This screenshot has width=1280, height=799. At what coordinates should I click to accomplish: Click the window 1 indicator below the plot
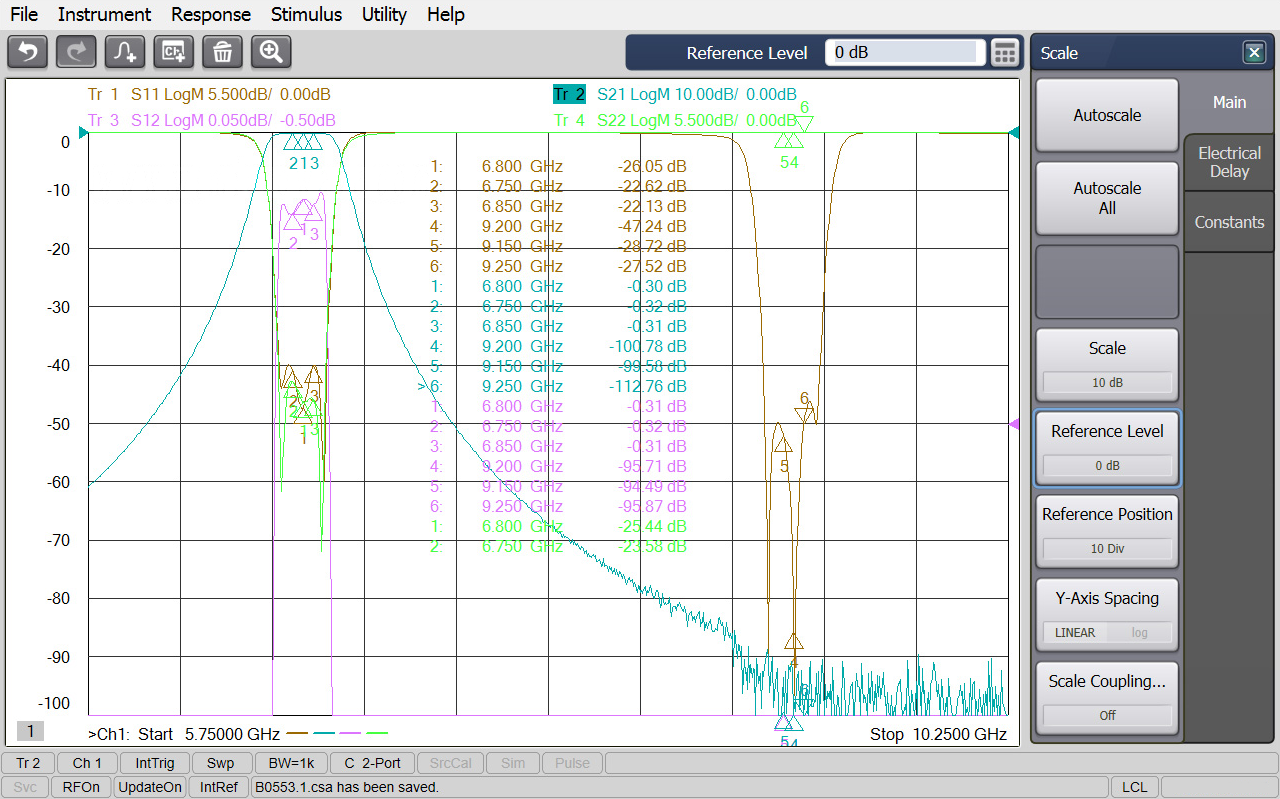[x=30, y=730]
